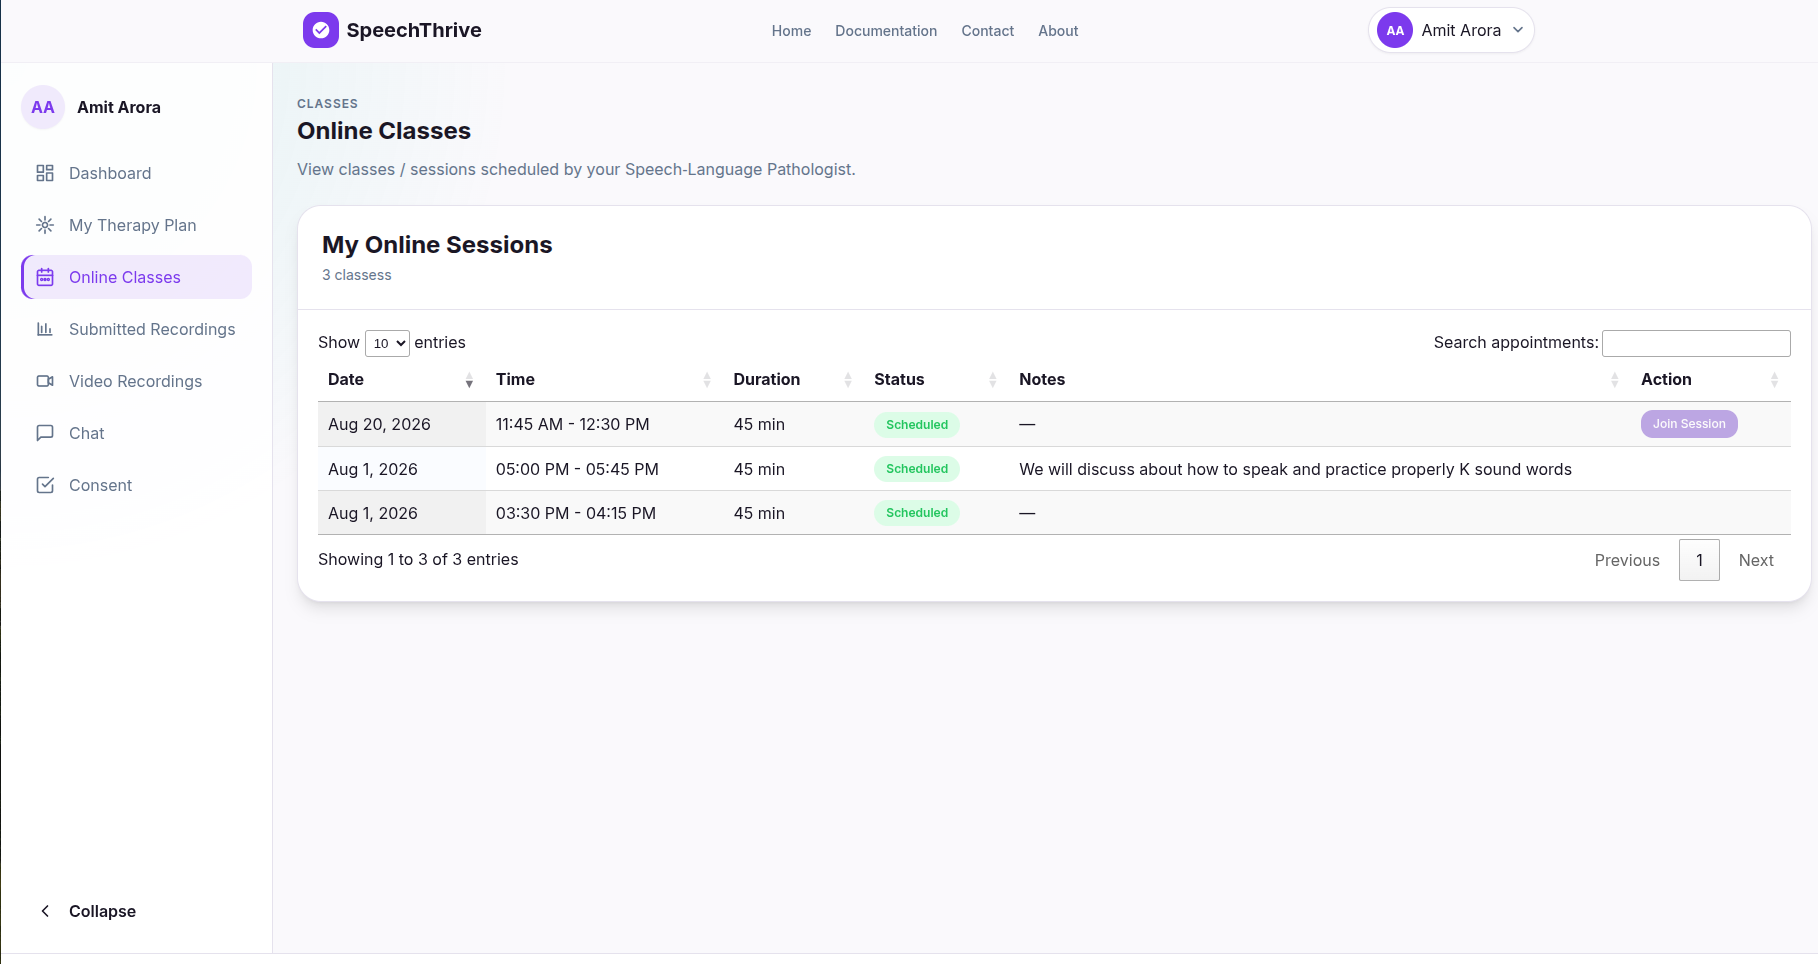Click the SpeechThrive logo icon
This screenshot has width=1818, height=964.
[320, 30]
